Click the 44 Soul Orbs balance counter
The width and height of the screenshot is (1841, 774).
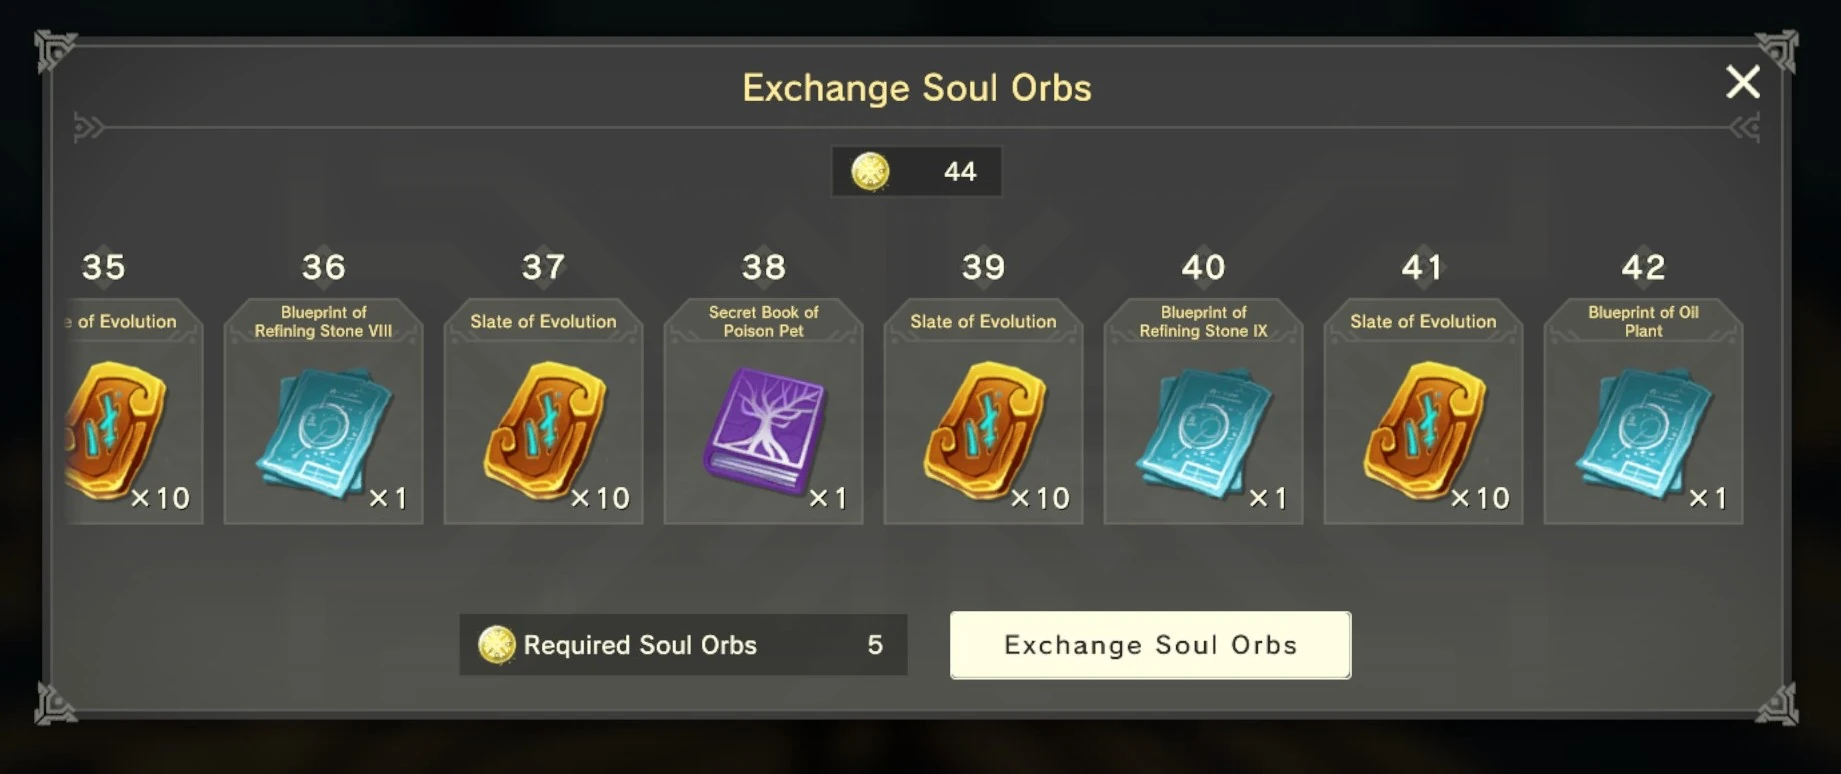[959, 172]
